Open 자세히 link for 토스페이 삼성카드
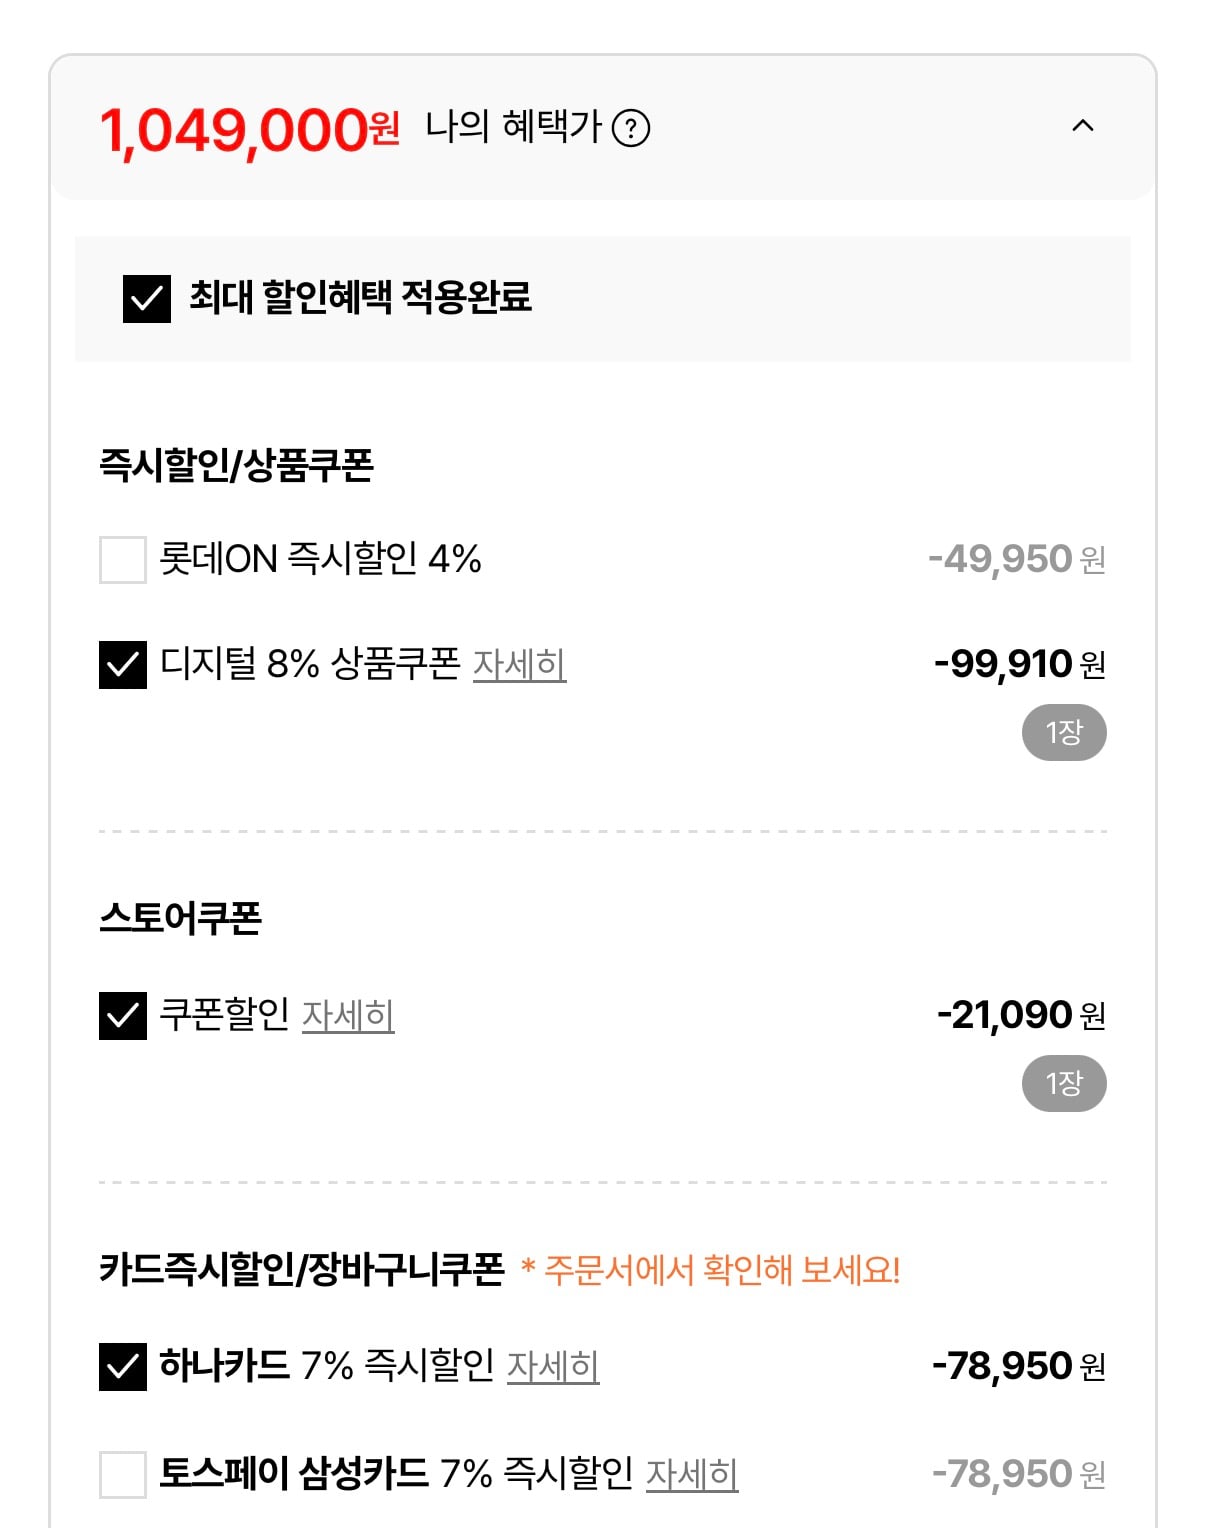The width and height of the screenshot is (1206, 1528). (x=692, y=1474)
